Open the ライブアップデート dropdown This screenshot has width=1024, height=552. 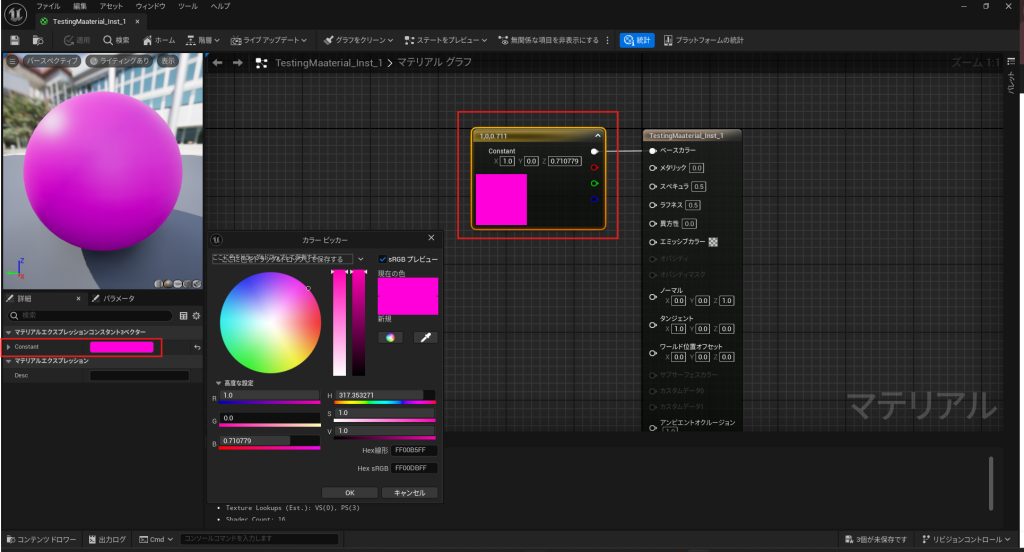pyautogui.click(x=273, y=40)
